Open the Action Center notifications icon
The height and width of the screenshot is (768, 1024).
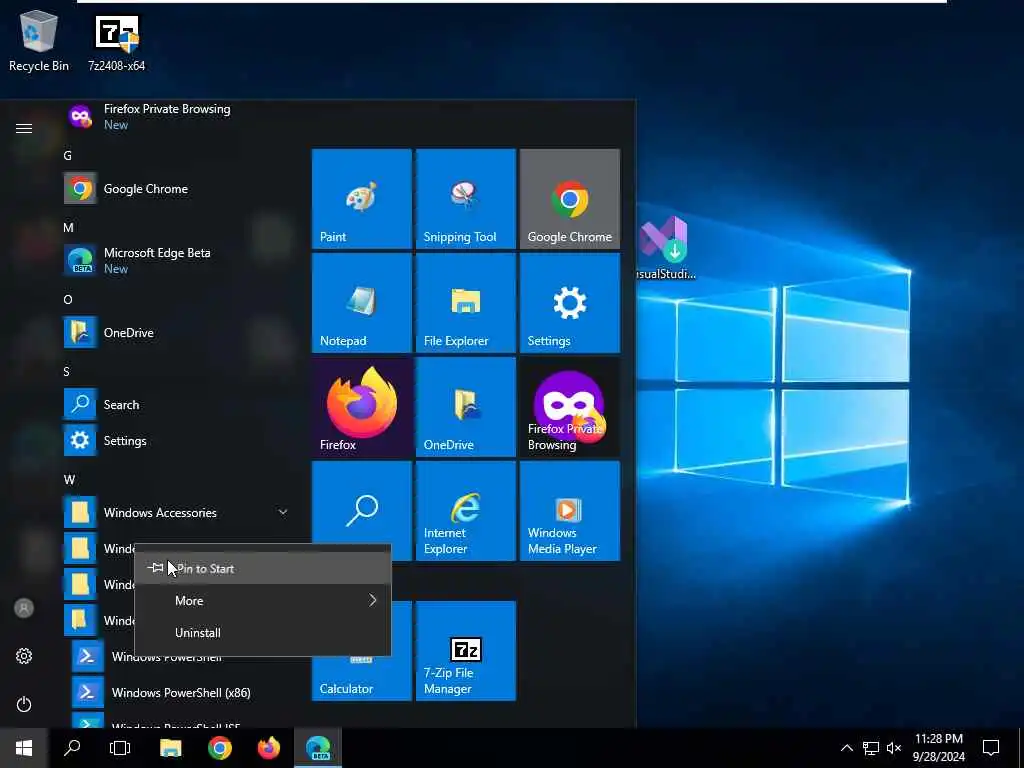(991, 748)
